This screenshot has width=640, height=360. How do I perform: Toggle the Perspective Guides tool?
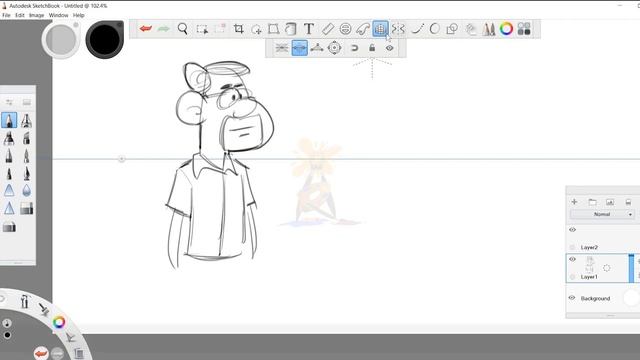380,29
